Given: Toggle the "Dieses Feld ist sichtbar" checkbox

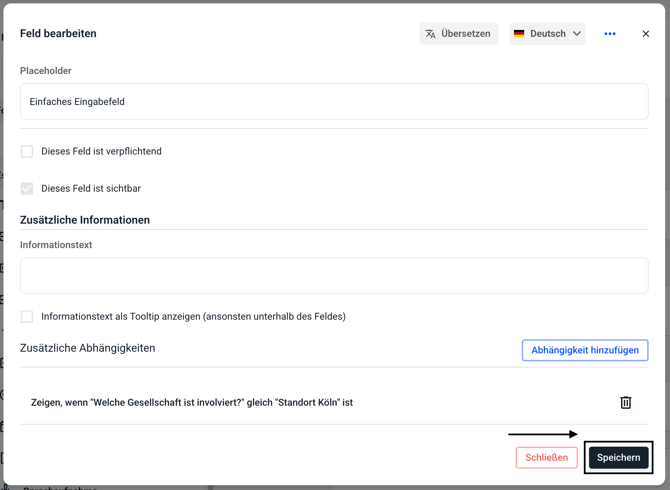Looking at the screenshot, I should click(27, 189).
